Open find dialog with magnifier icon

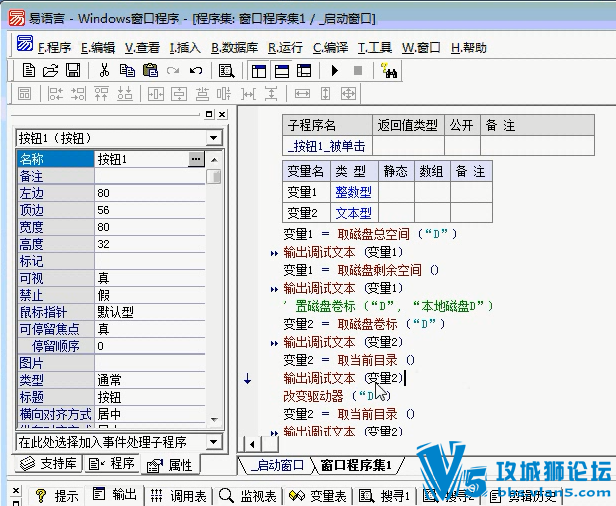coord(227,71)
